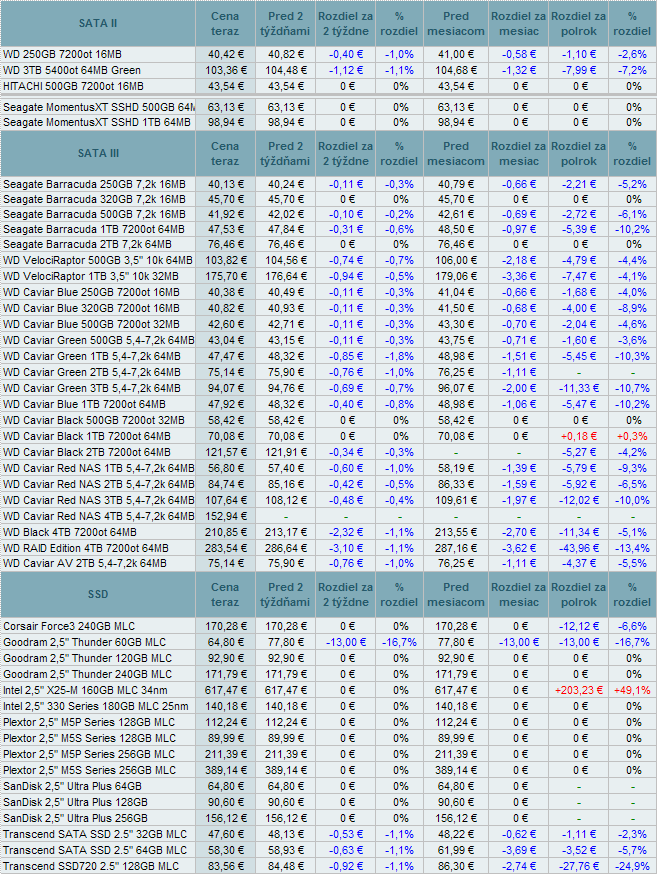657x874 pixels.
Task: Click half-year difference -43,96 €
Action: tap(579, 548)
